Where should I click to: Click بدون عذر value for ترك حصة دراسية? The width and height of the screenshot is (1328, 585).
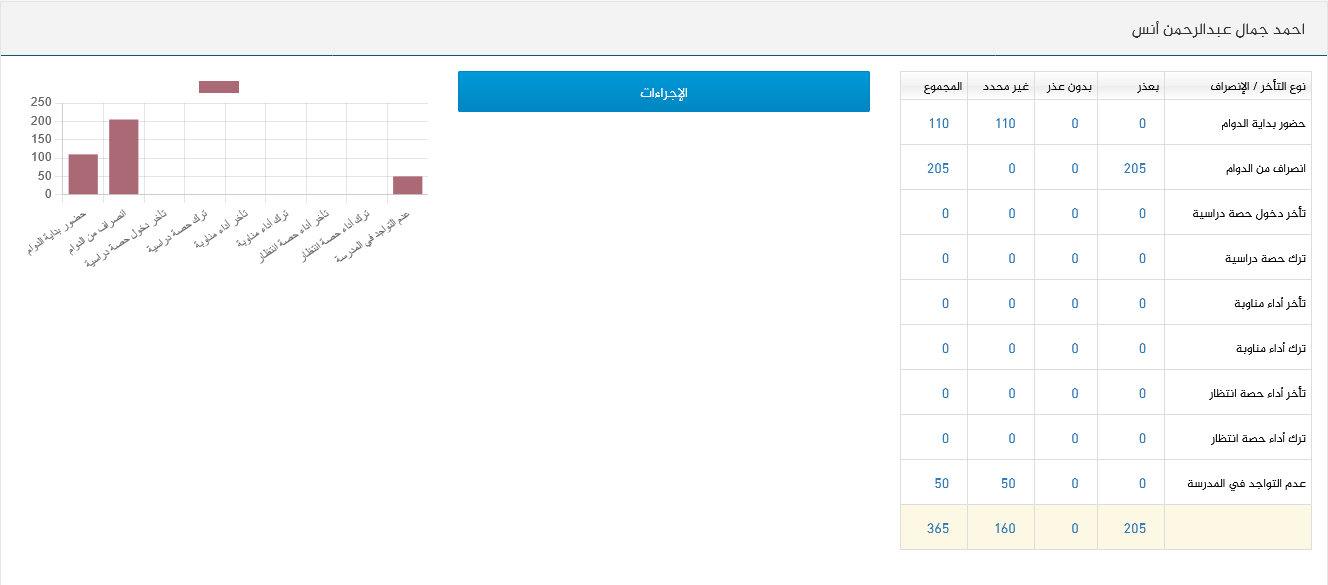click(1075, 259)
